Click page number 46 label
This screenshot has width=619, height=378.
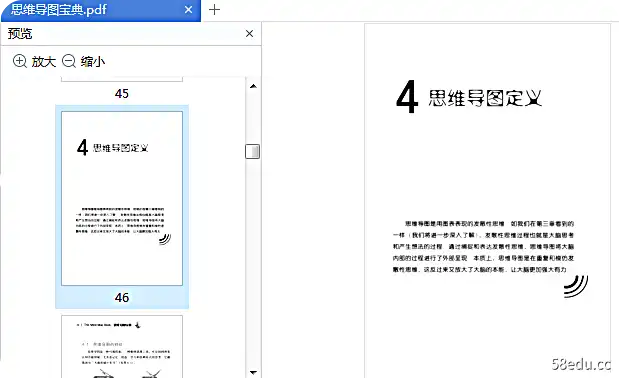pyautogui.click(x=122, y=298)
